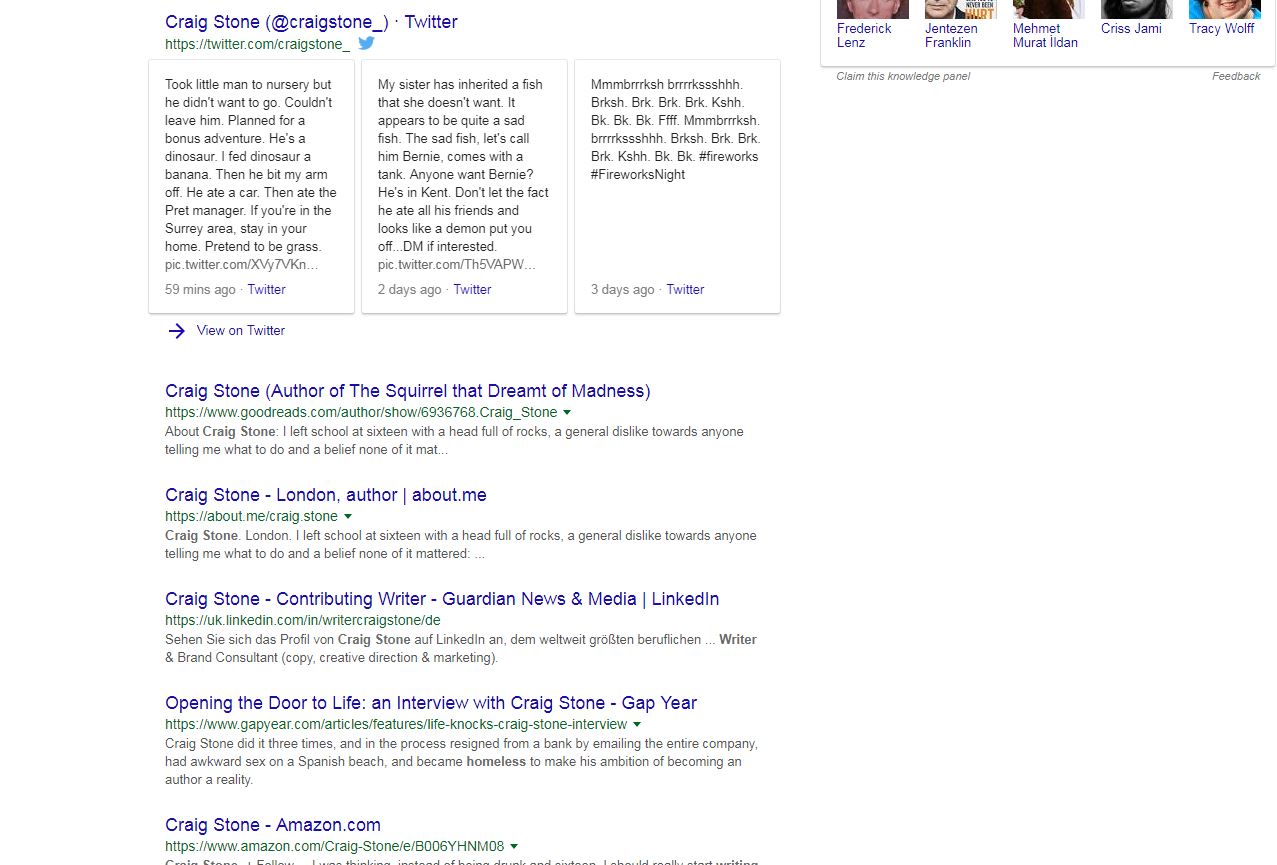The height and width of the screenshot is (865, 1277).
Task: Open the twitter.com/craigstone_ URL
Action: [x=257, y=44]
